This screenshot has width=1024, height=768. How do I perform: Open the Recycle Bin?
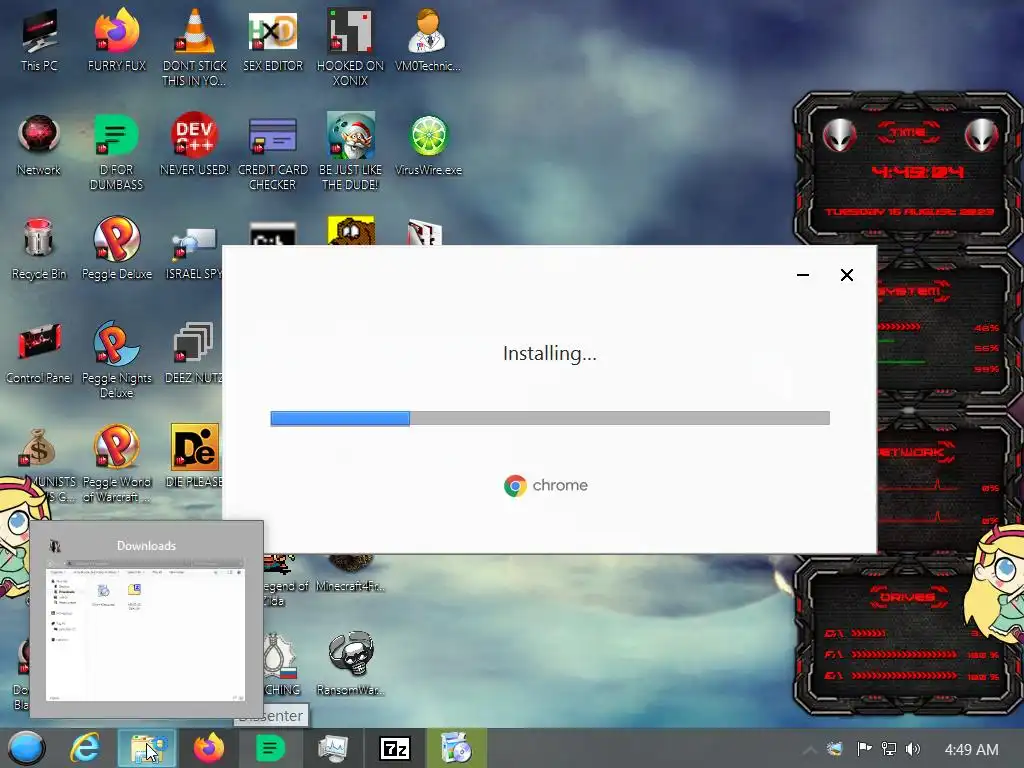point(39,249)
